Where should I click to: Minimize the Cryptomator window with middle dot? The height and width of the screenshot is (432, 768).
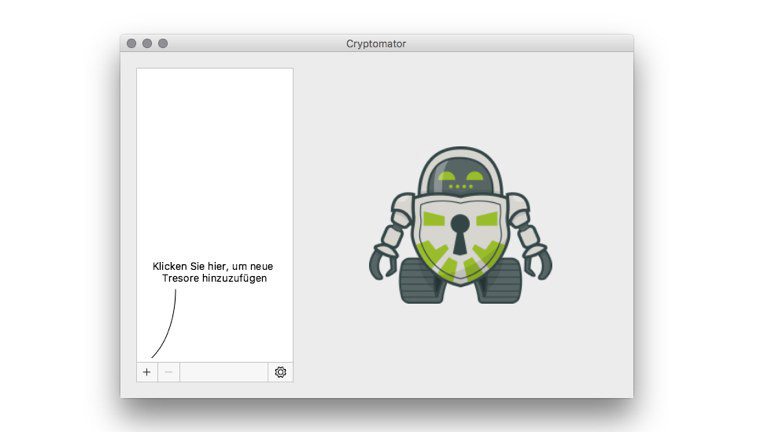[147, 44]
